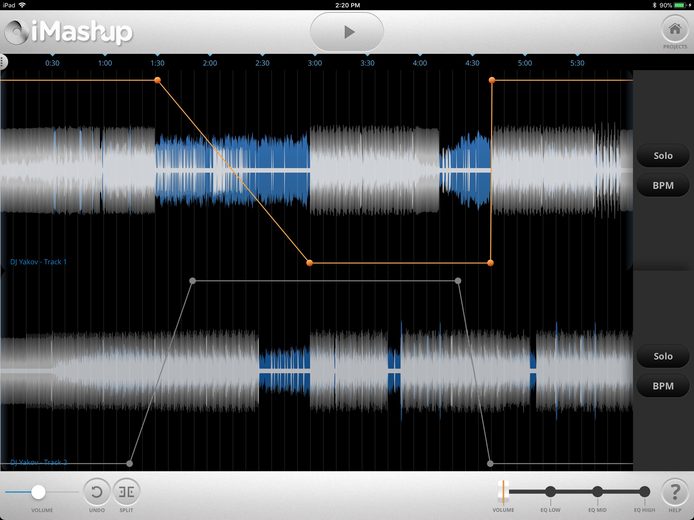The width and height of the screenshot is (694, 520).
Task: Tap the 2:20 PM clock in status bar
Action: [x=347, y=5]
